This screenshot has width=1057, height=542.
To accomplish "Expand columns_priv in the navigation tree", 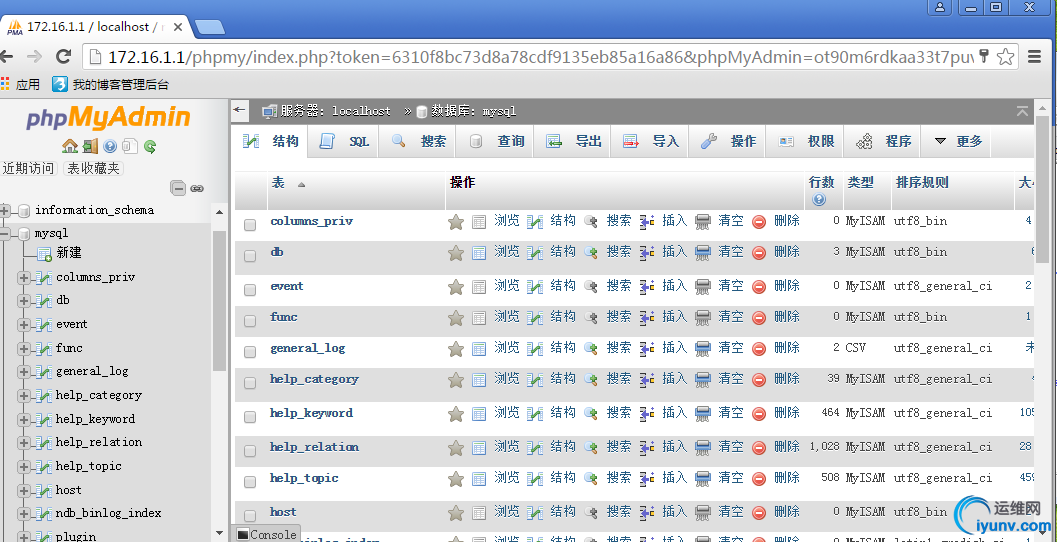I will click(24, 277).
